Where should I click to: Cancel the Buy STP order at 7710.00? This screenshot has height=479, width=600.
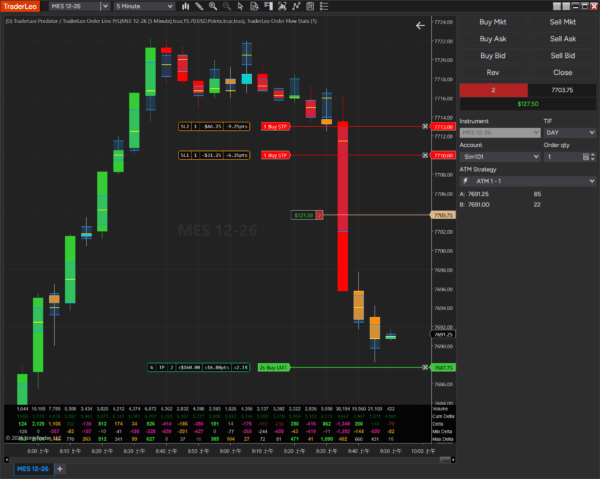[x=425, y=155]
